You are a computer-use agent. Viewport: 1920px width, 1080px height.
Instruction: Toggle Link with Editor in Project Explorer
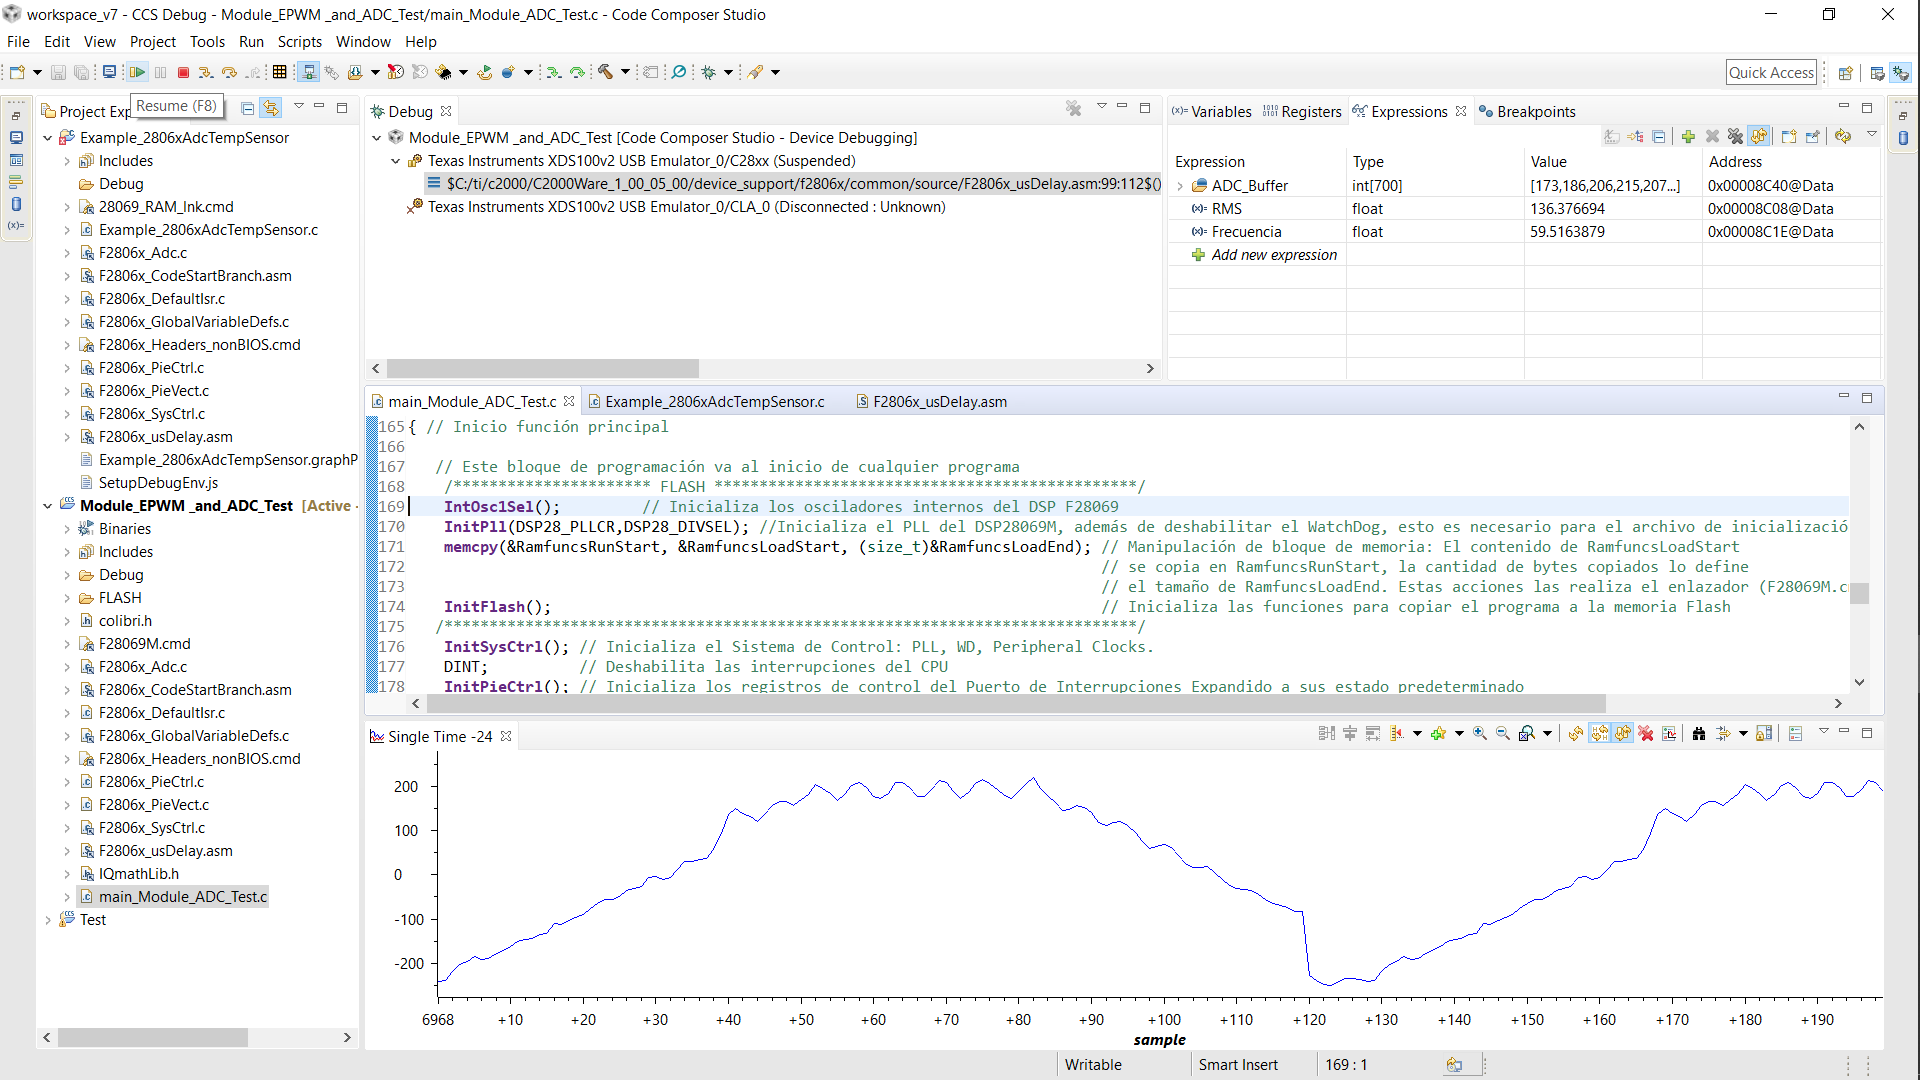(x=270, y=108)
